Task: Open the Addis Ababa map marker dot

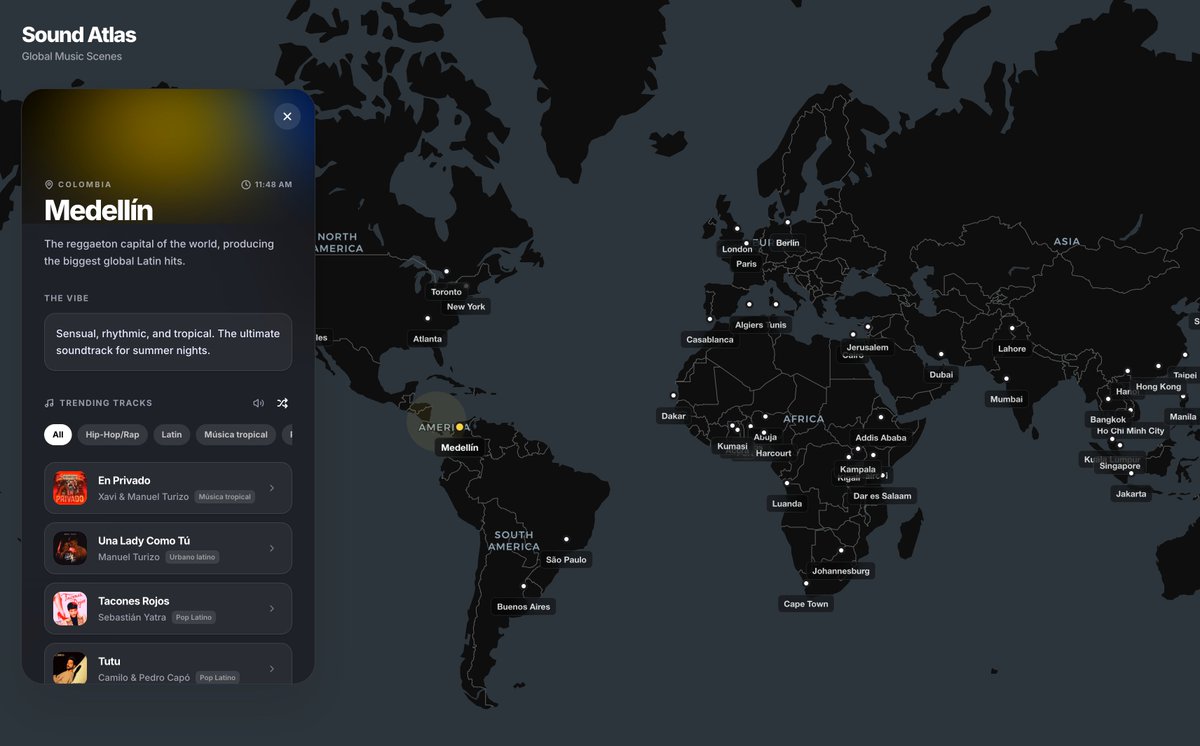Action: pyautogui.click(x=881, y=417)
